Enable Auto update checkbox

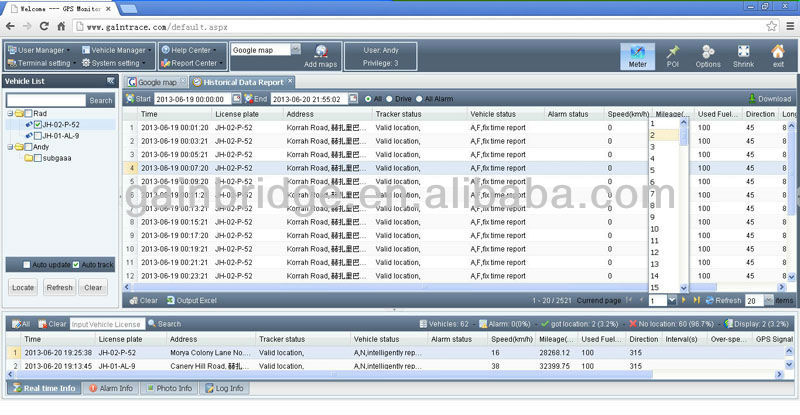[x=27, y=264]
